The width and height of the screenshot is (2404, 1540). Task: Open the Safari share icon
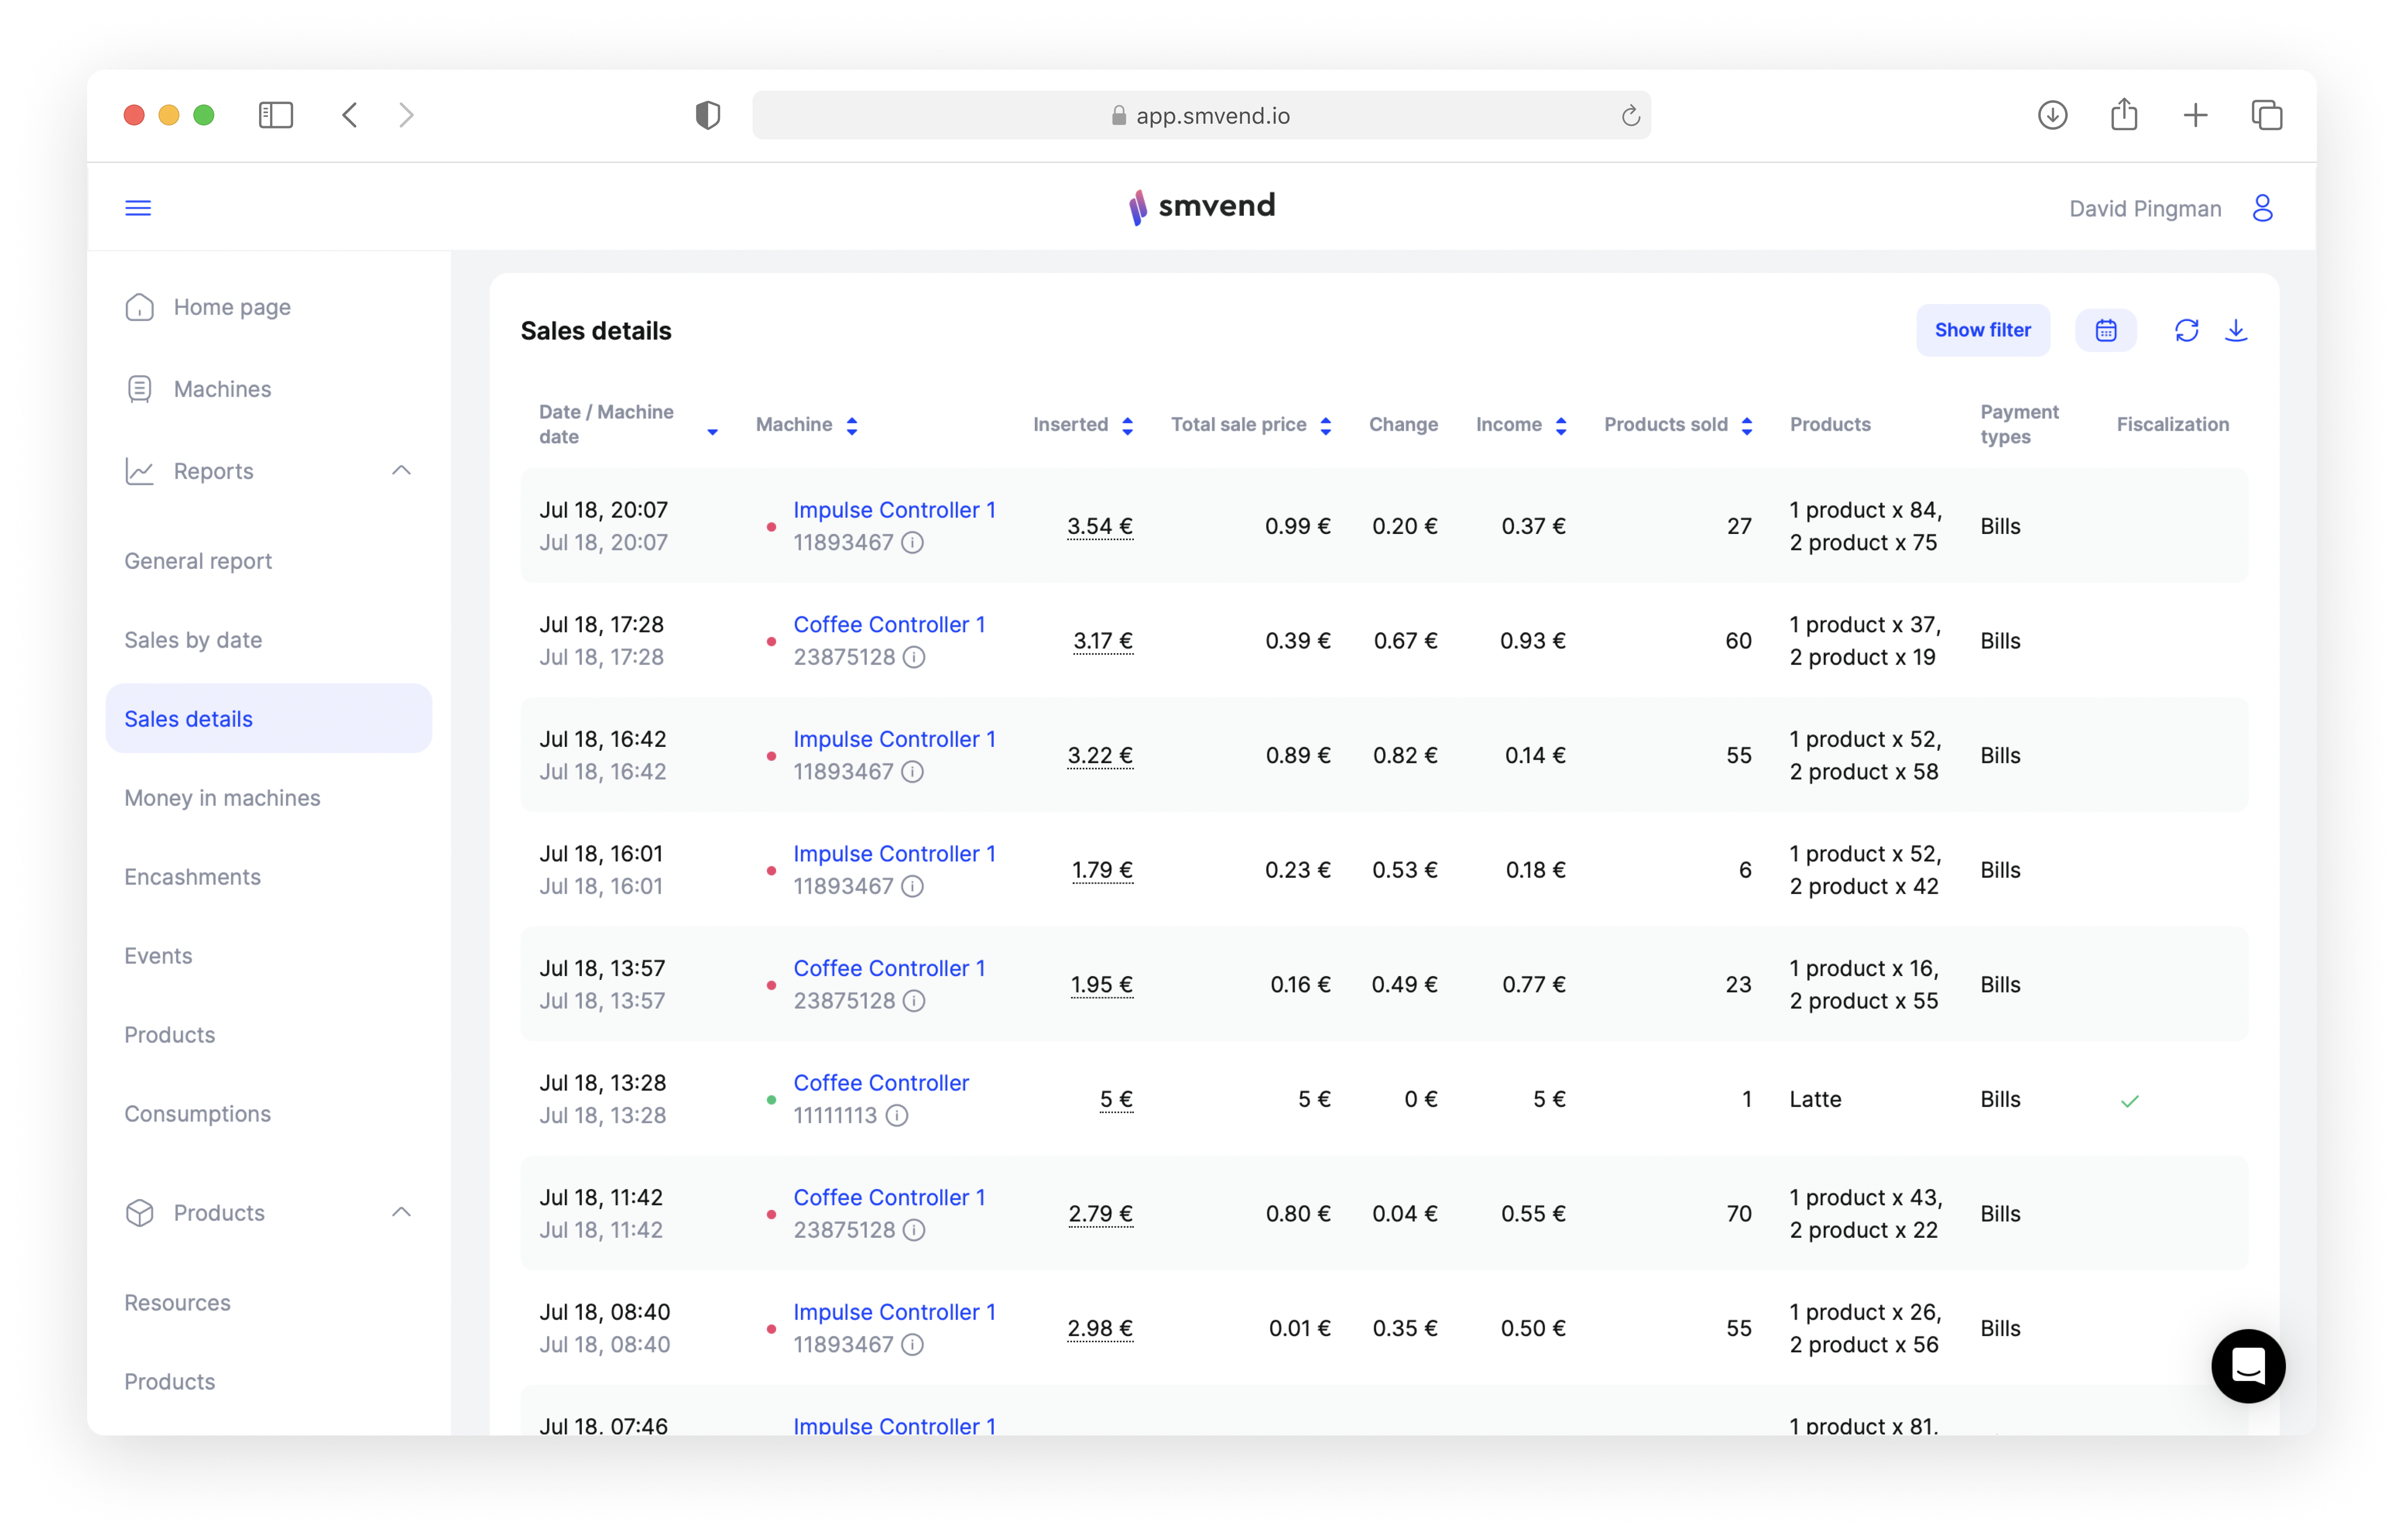coord(2124,115)
